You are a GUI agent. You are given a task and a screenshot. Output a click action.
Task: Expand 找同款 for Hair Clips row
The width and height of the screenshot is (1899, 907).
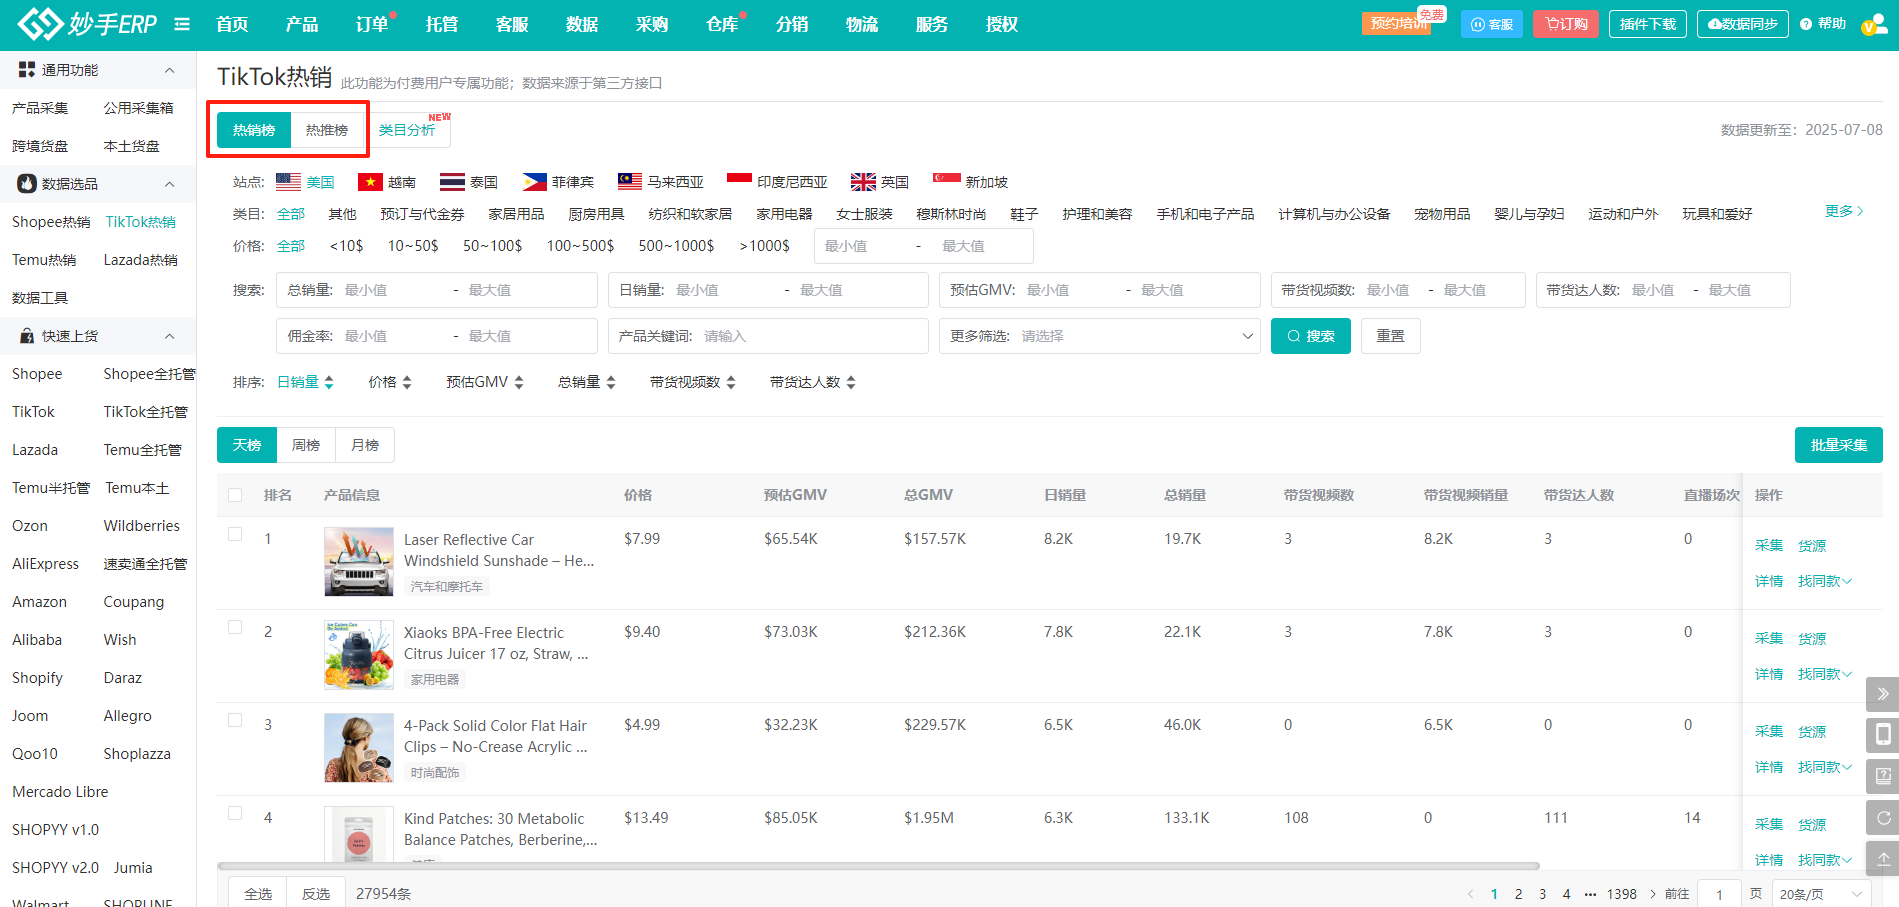coord(1825,767)
